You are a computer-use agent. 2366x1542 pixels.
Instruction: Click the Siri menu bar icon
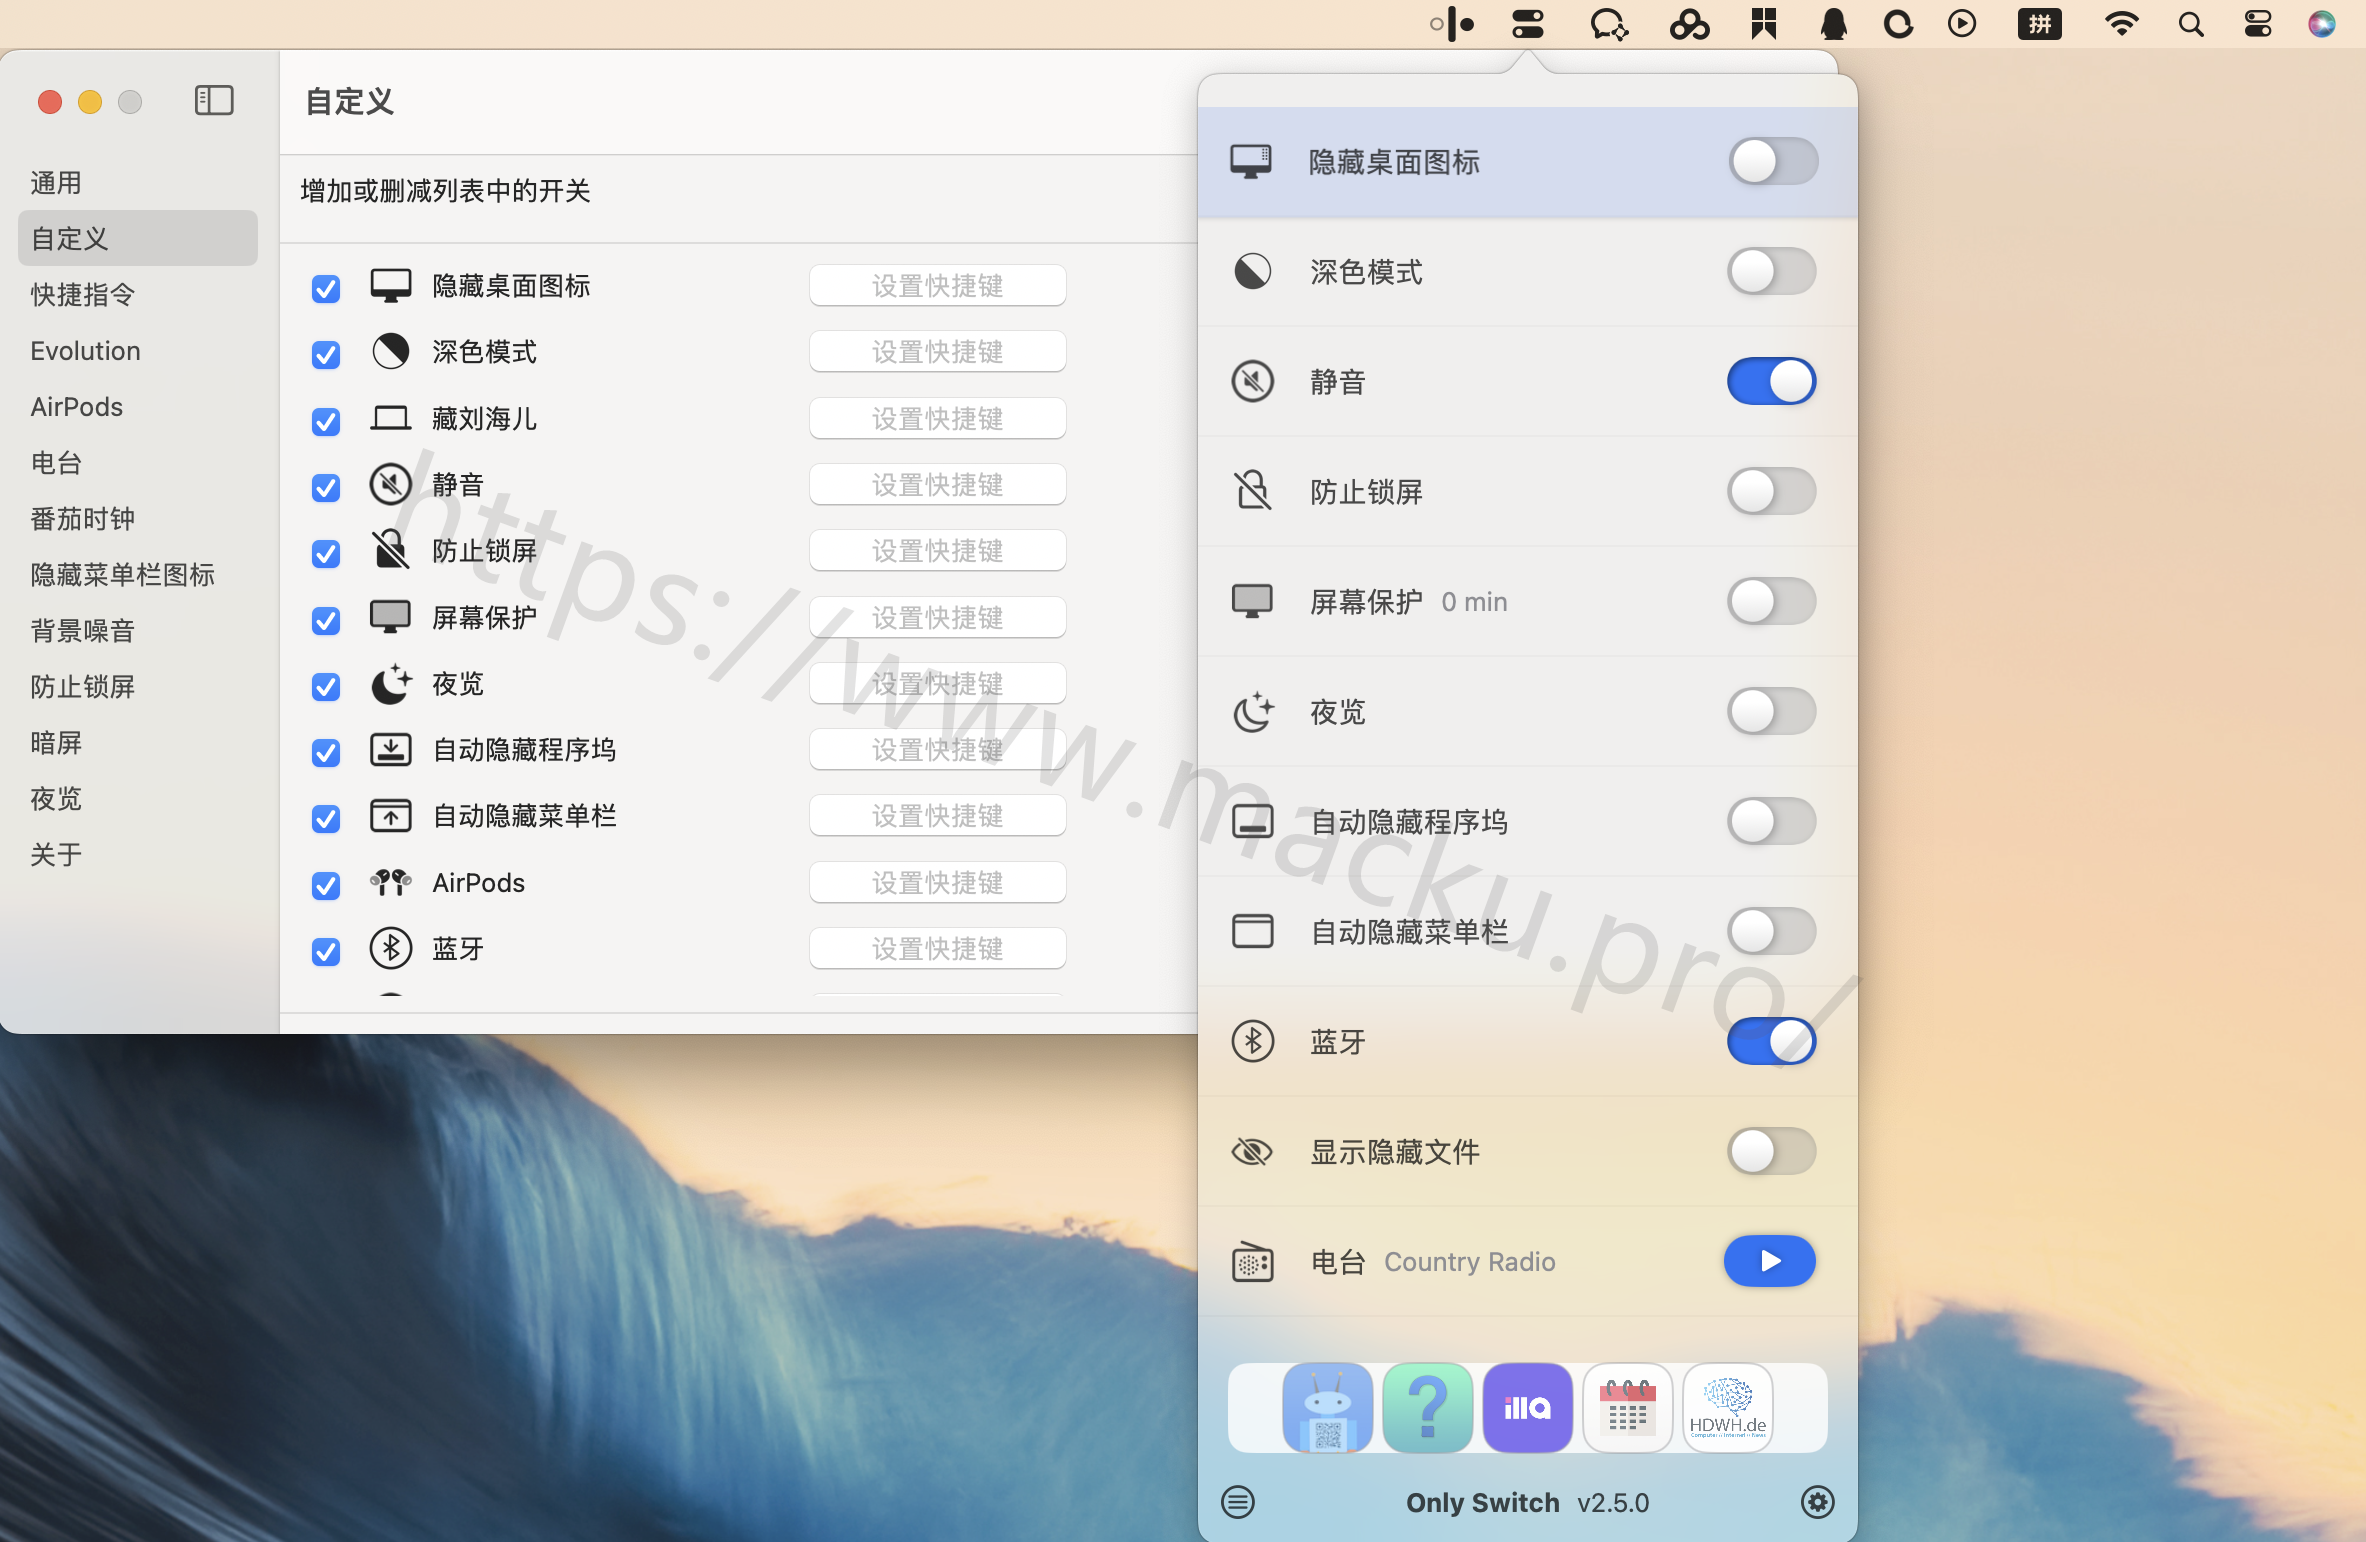(x=2322, y=24)
